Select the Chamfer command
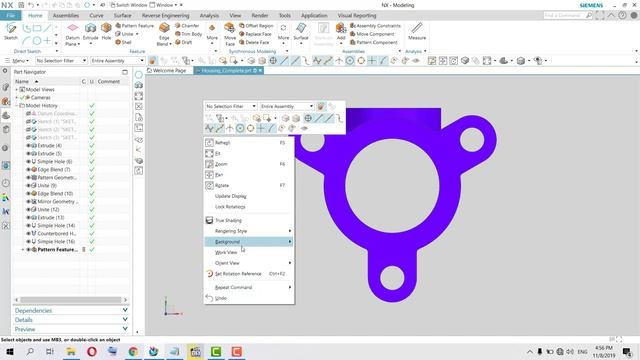 click(x=187, y=26)
